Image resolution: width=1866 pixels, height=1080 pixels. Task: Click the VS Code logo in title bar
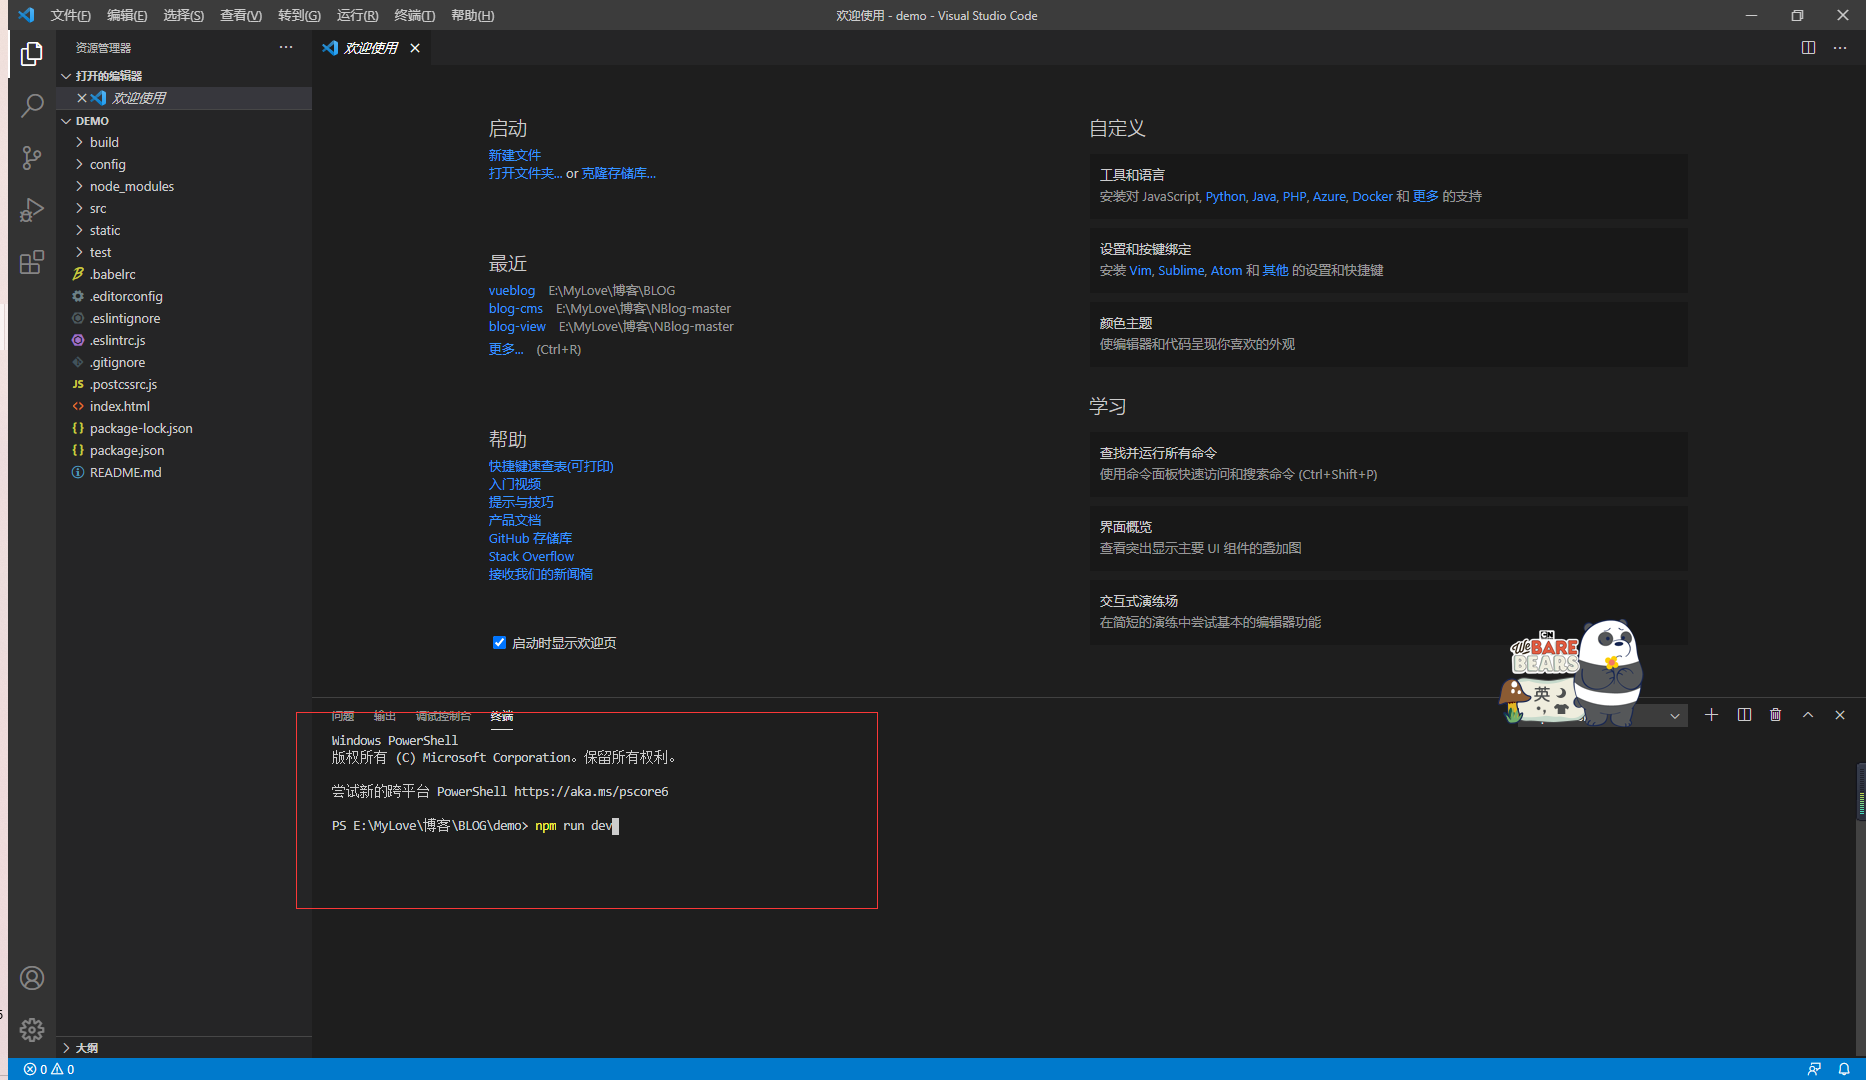coord(26,15)
